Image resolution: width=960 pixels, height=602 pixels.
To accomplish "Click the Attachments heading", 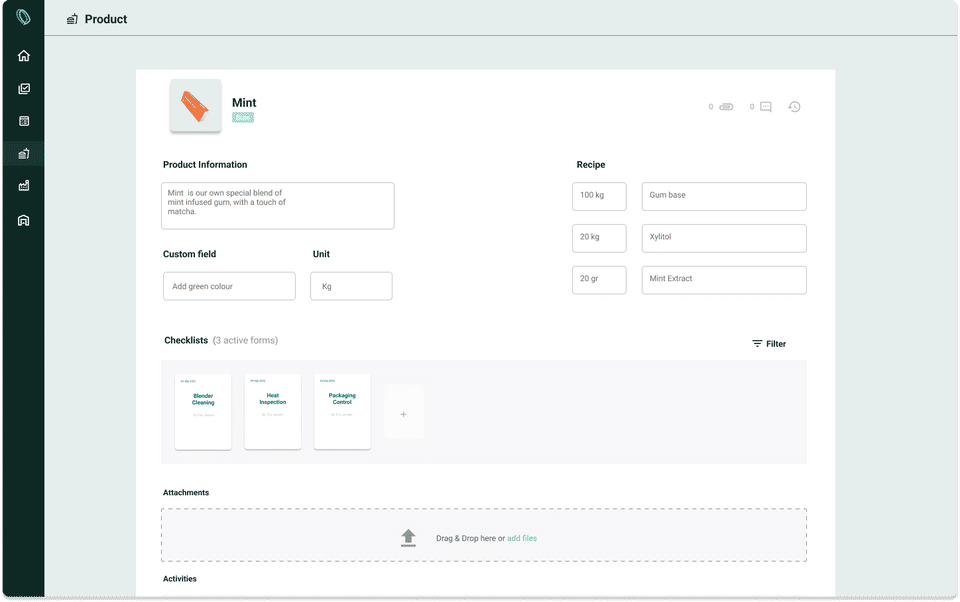I will (186, 492).
